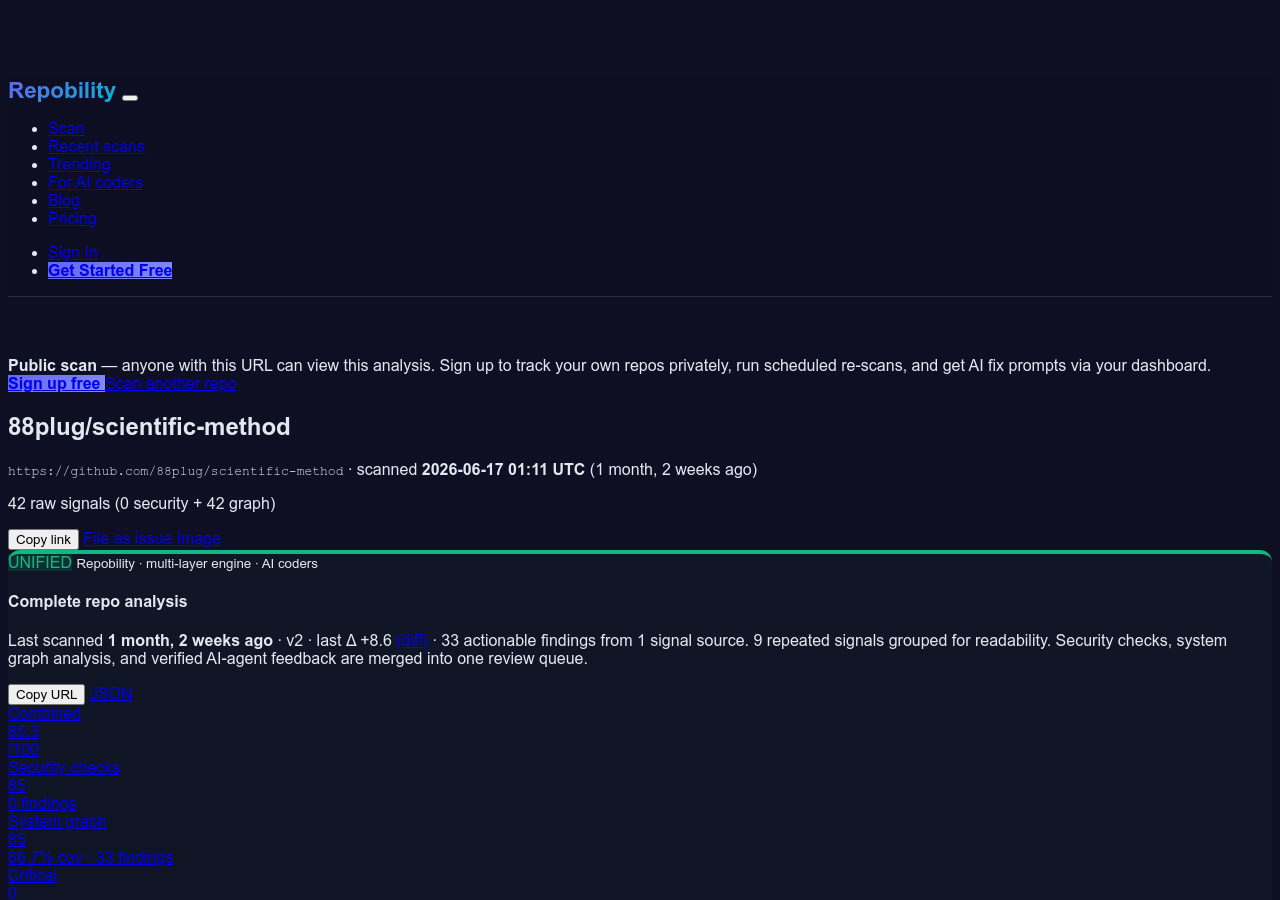
Task: Open System graph score link
Action: click(57, 821)
